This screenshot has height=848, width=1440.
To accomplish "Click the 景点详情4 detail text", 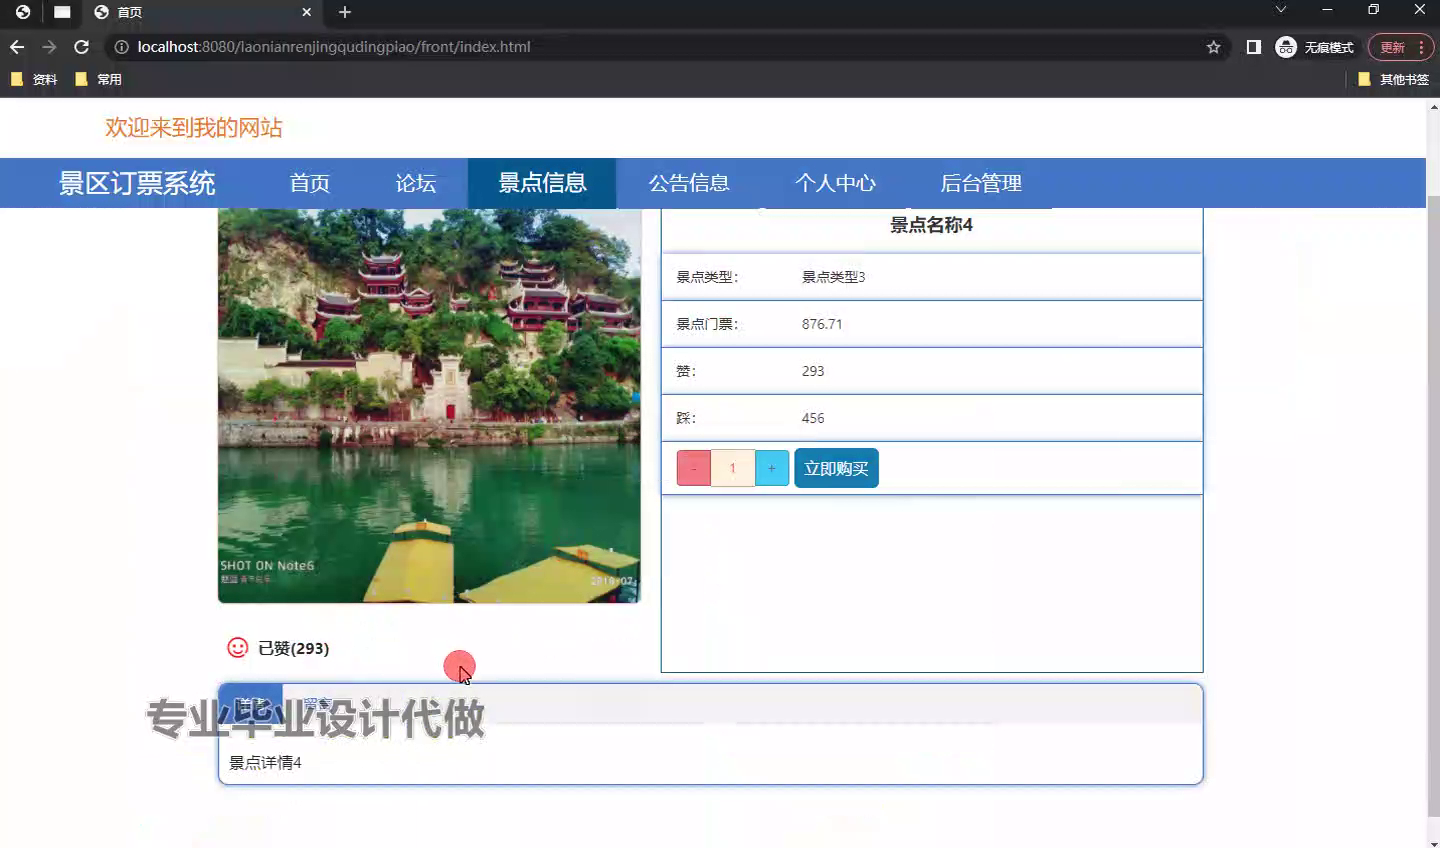I will tap(265, 763).
